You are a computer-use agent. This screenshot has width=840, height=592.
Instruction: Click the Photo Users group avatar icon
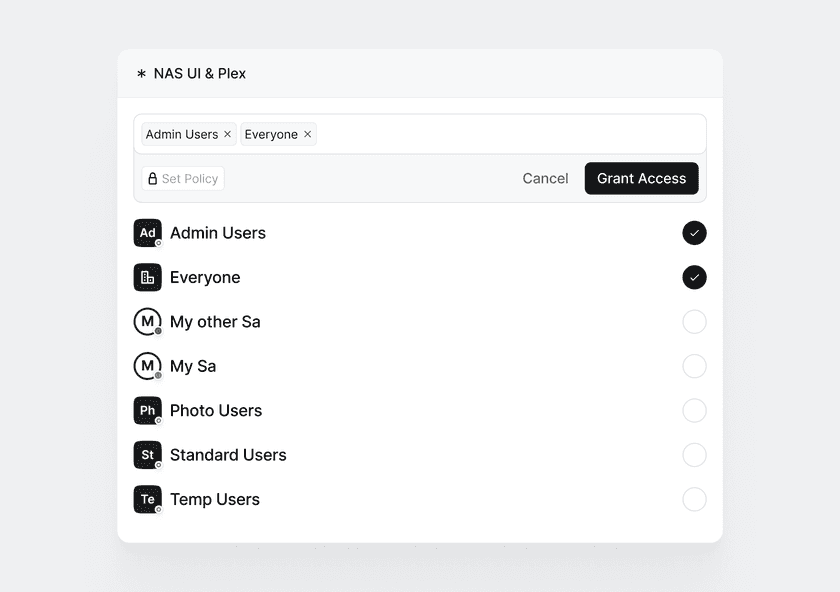[147, 410]
